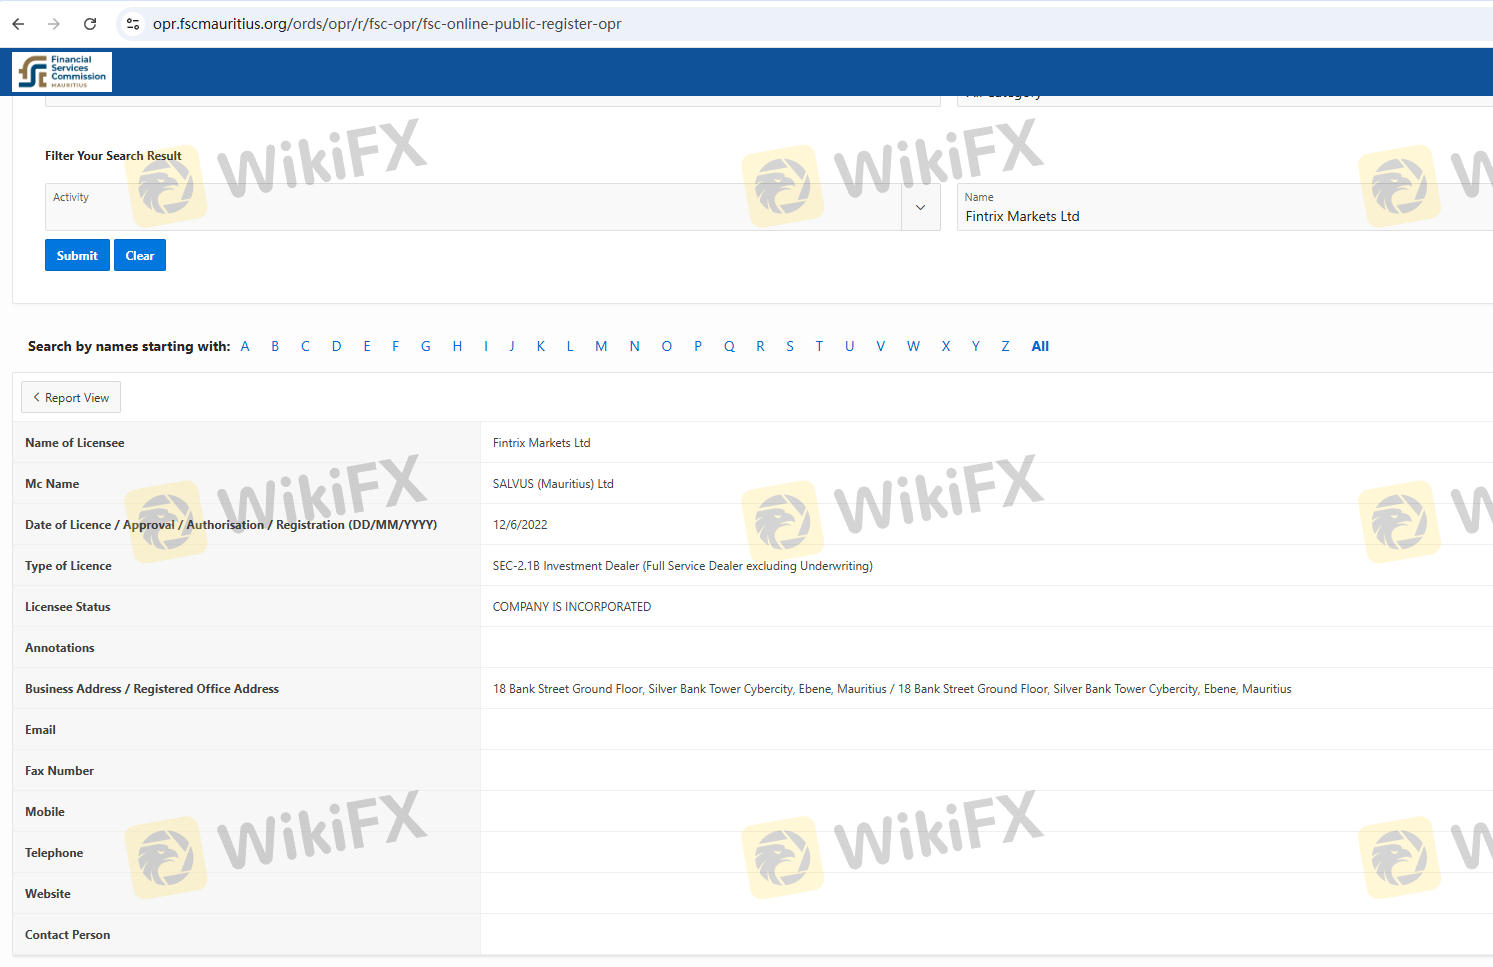Go back to Report View
This screenshot has height=967, width=1493.
(x=71, y=397)
